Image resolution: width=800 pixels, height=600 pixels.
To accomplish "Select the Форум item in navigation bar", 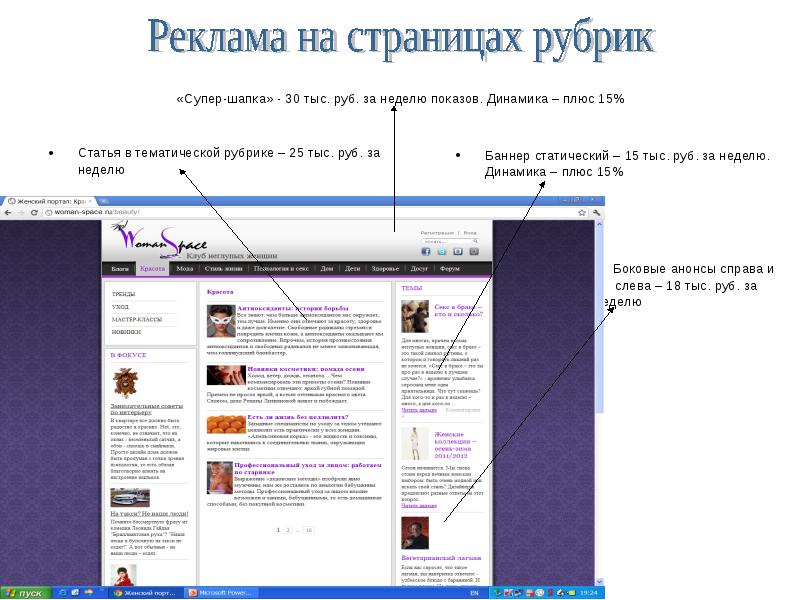I will coord(450,269).
